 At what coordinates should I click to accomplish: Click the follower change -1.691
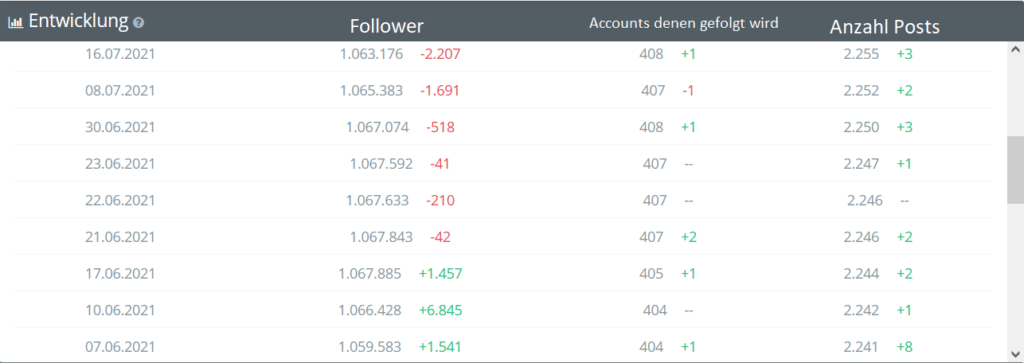(440, 90)
